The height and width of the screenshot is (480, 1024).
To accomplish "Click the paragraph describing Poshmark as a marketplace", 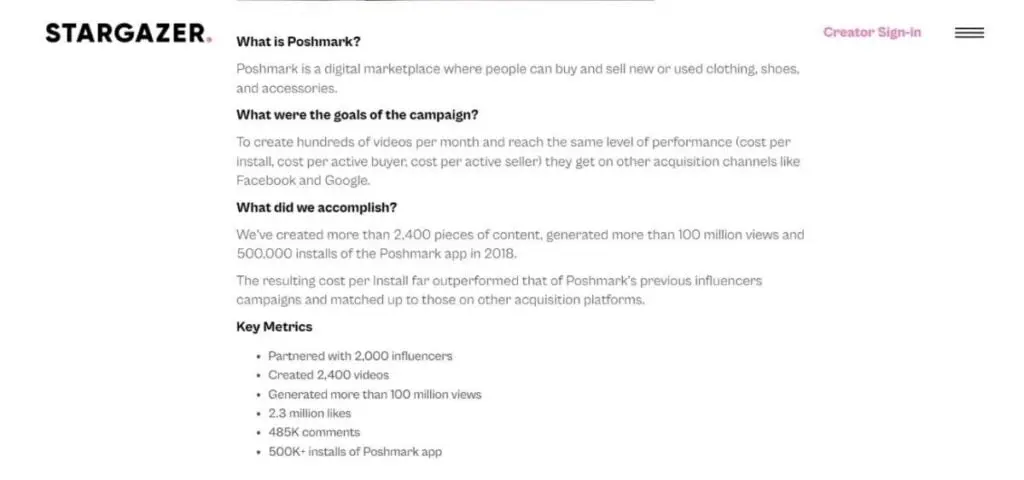I will tap(519, 78).
